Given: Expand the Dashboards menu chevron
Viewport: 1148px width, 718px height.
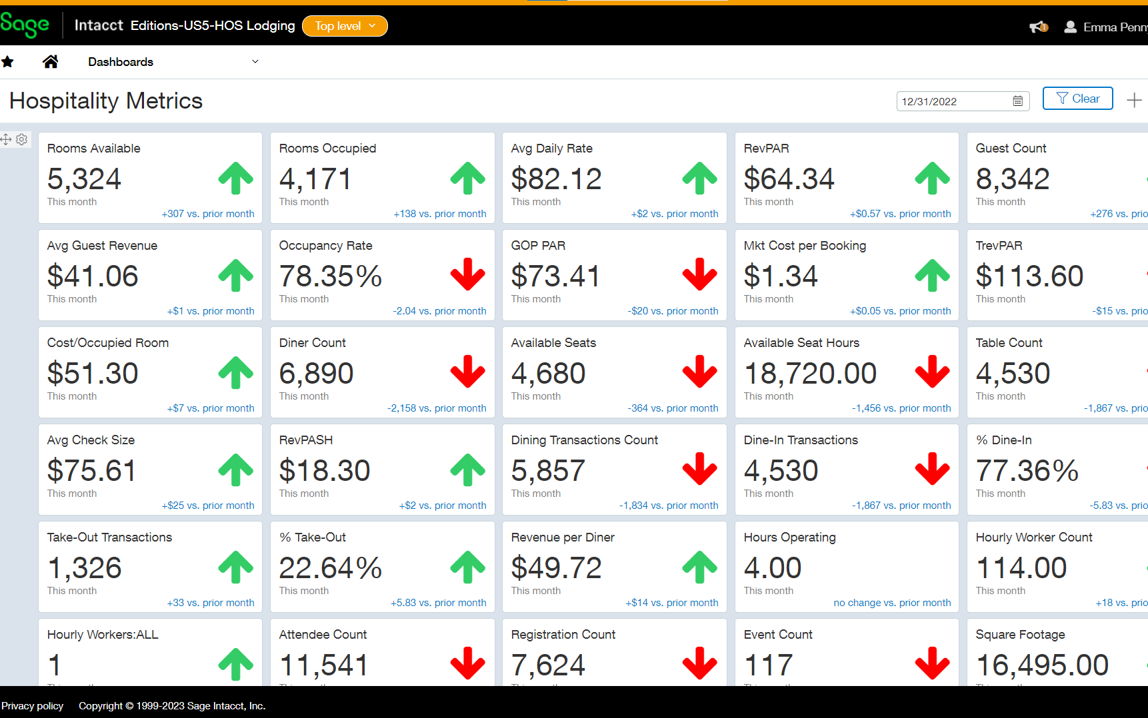Looking at the screenshot, I should click(x=255, y=61).
